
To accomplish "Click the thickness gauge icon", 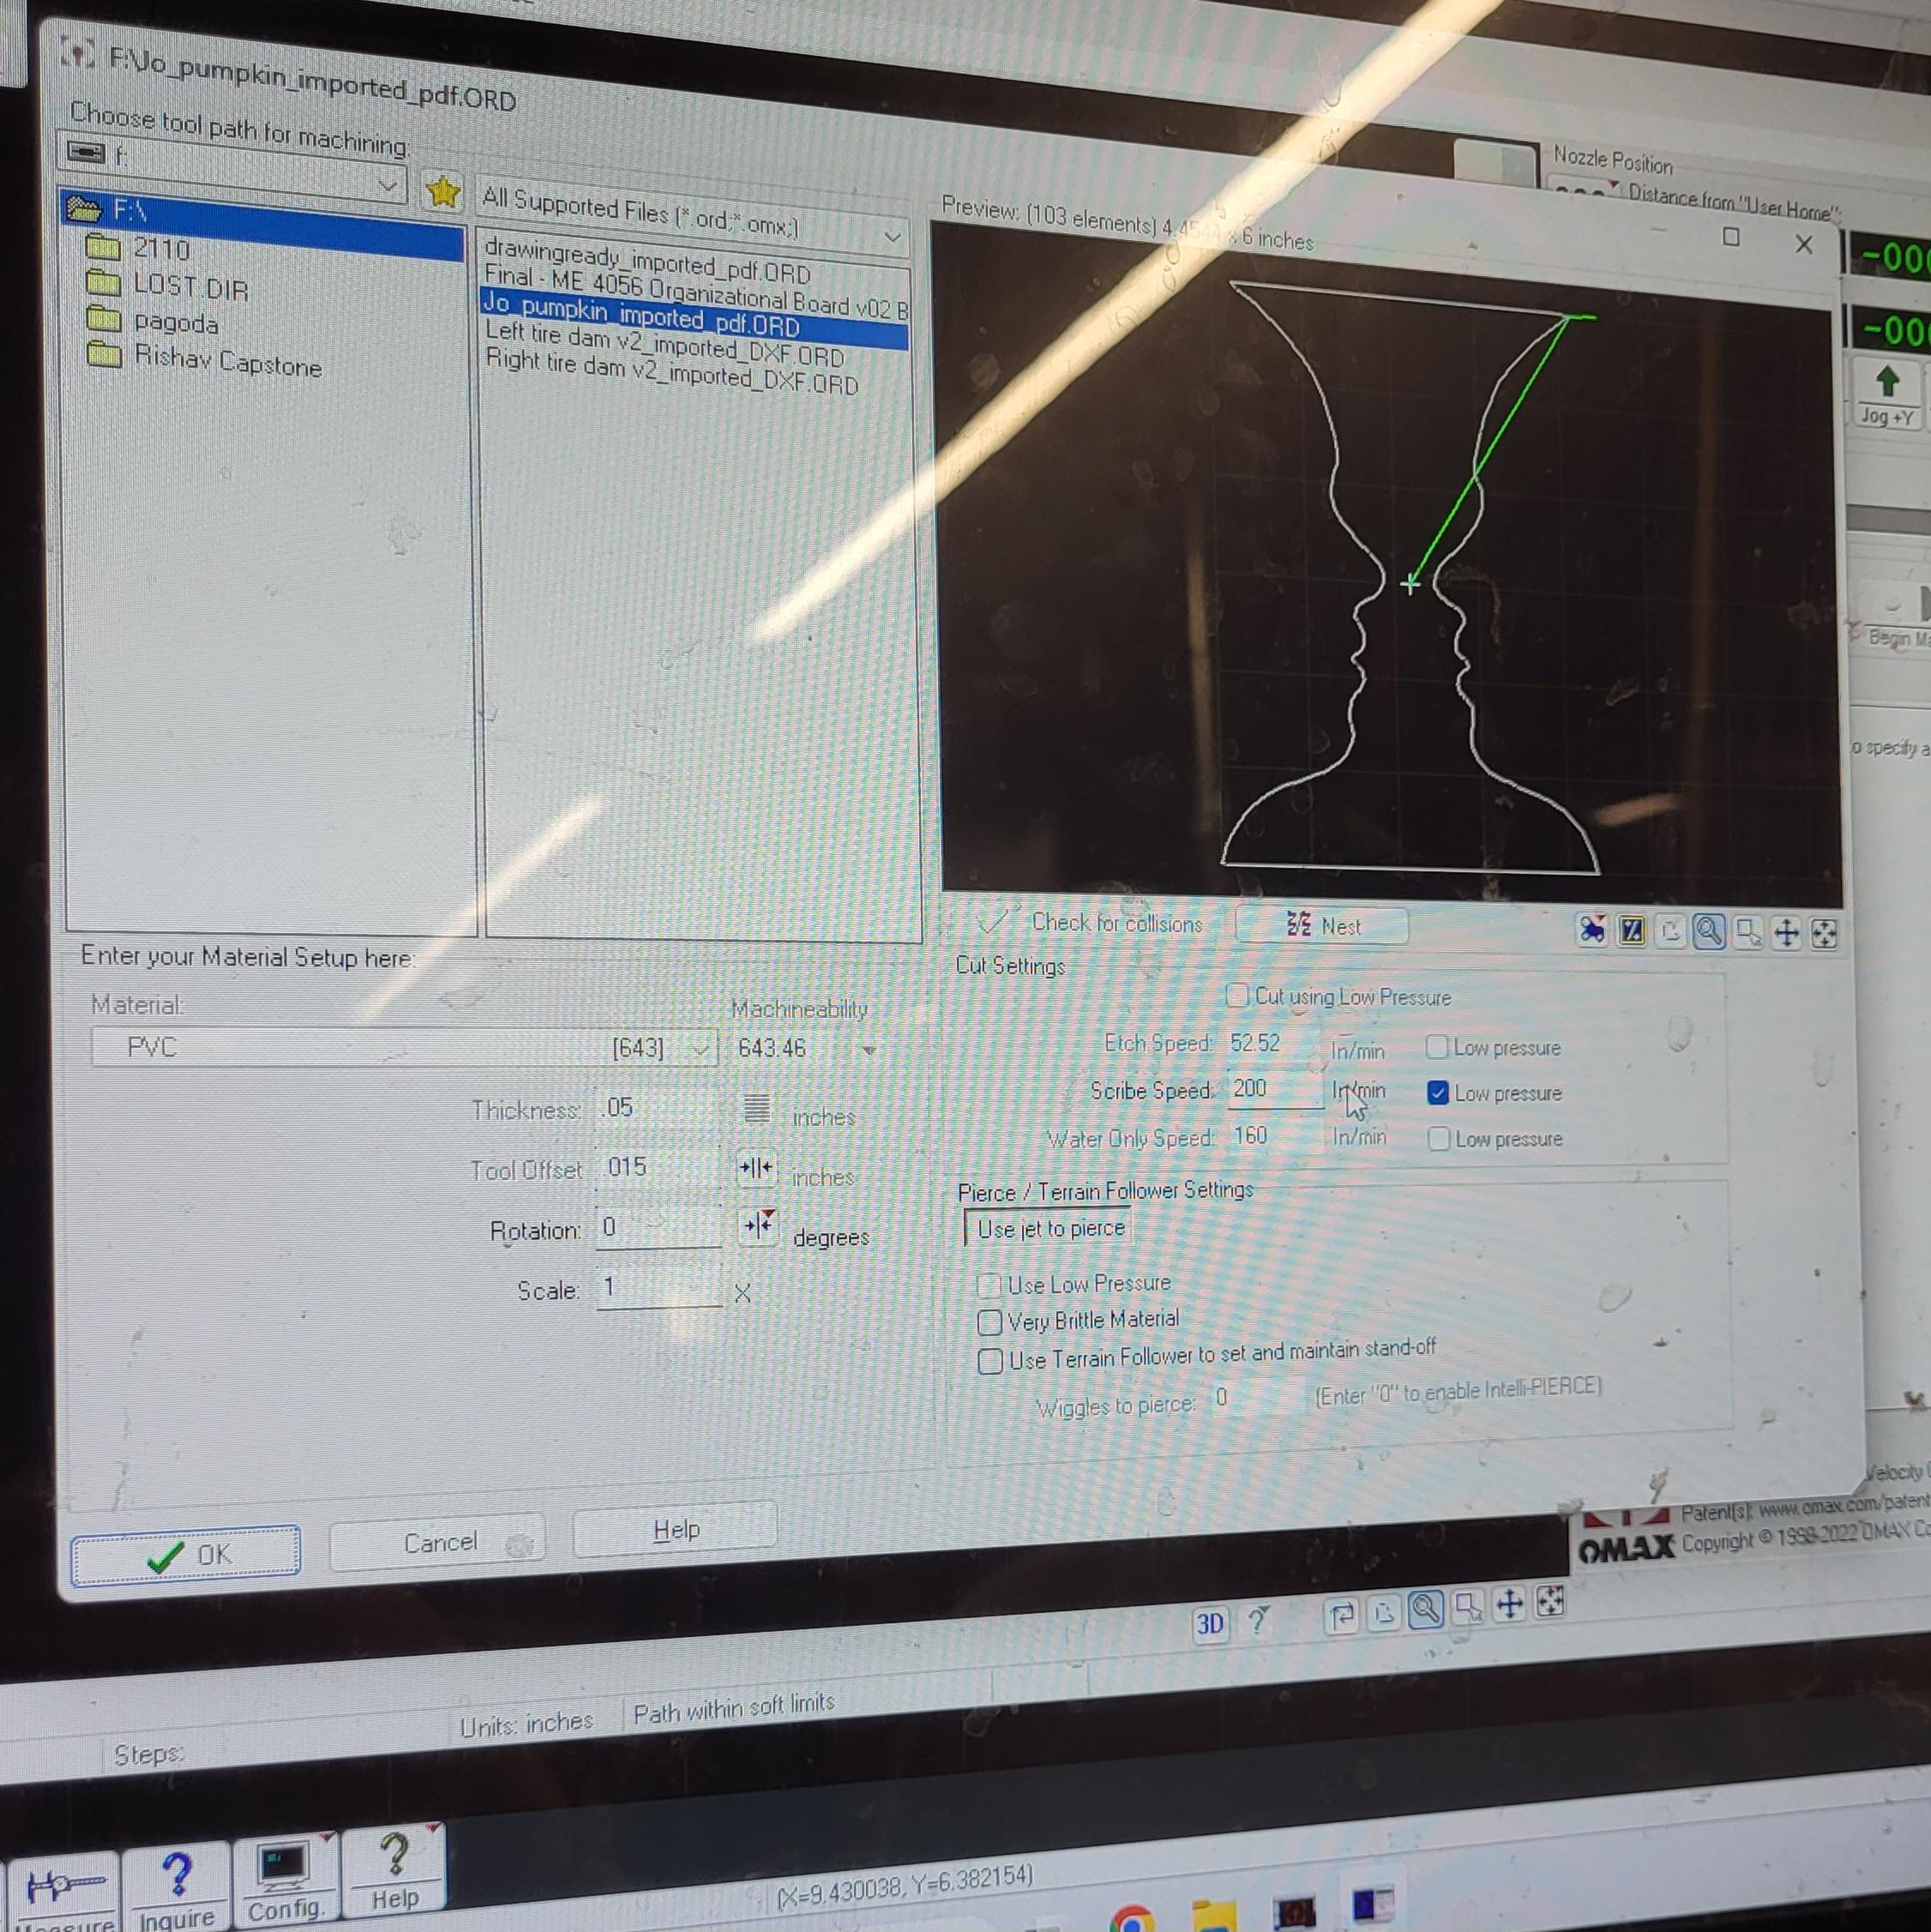I will tap(757, 1108).
